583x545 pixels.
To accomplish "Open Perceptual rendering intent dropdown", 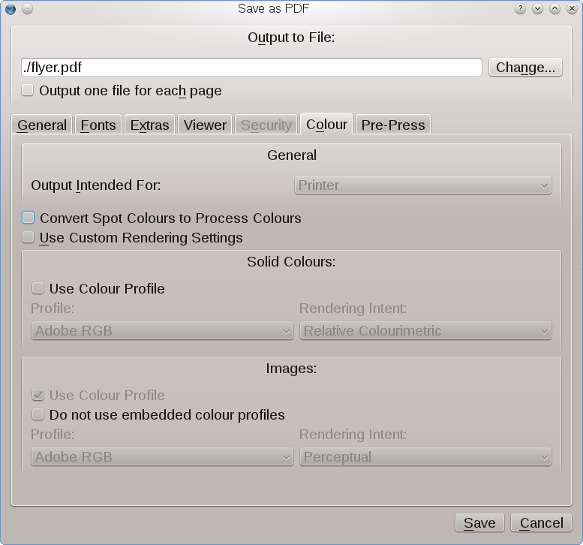I will pyautogui.click(x=425, y=457).
